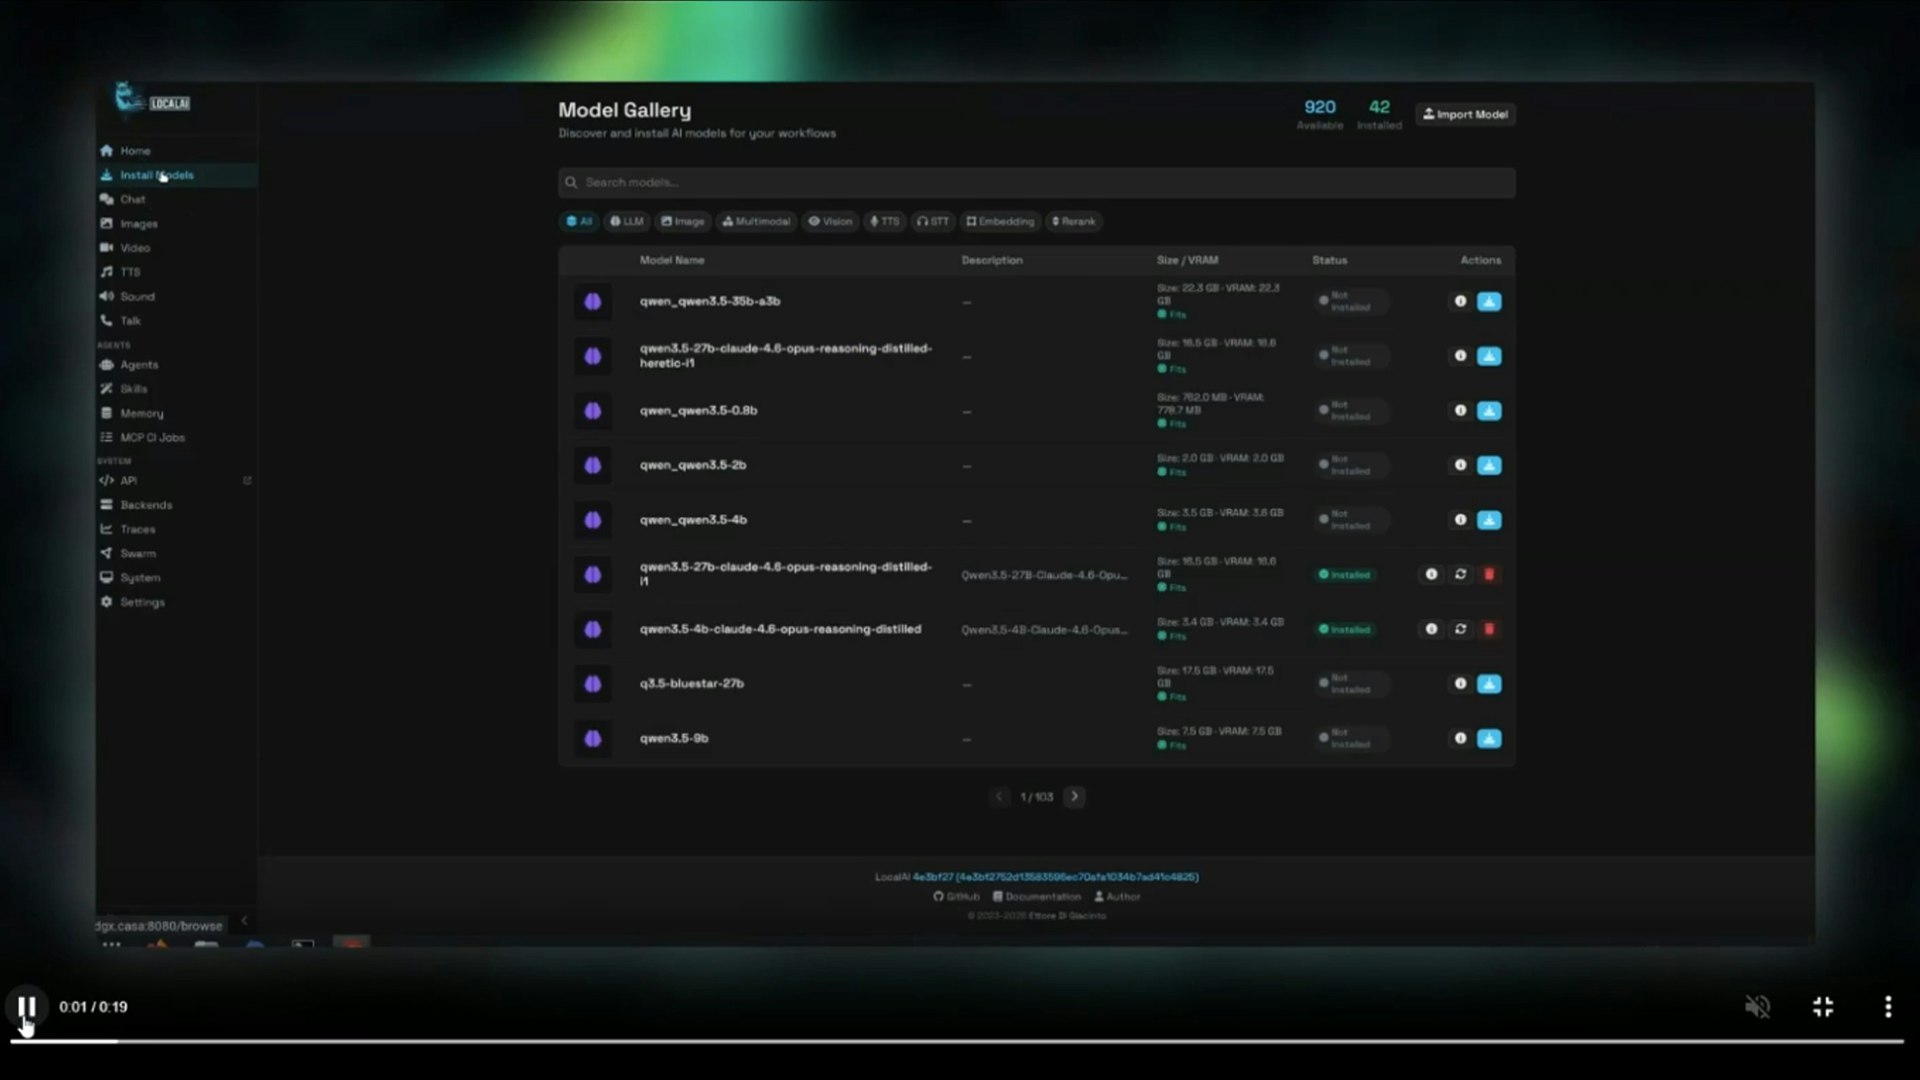The width and height of the screenshot is (1920, 1080).
Task: Click the Import Model button
Action: pos(1465,114)
